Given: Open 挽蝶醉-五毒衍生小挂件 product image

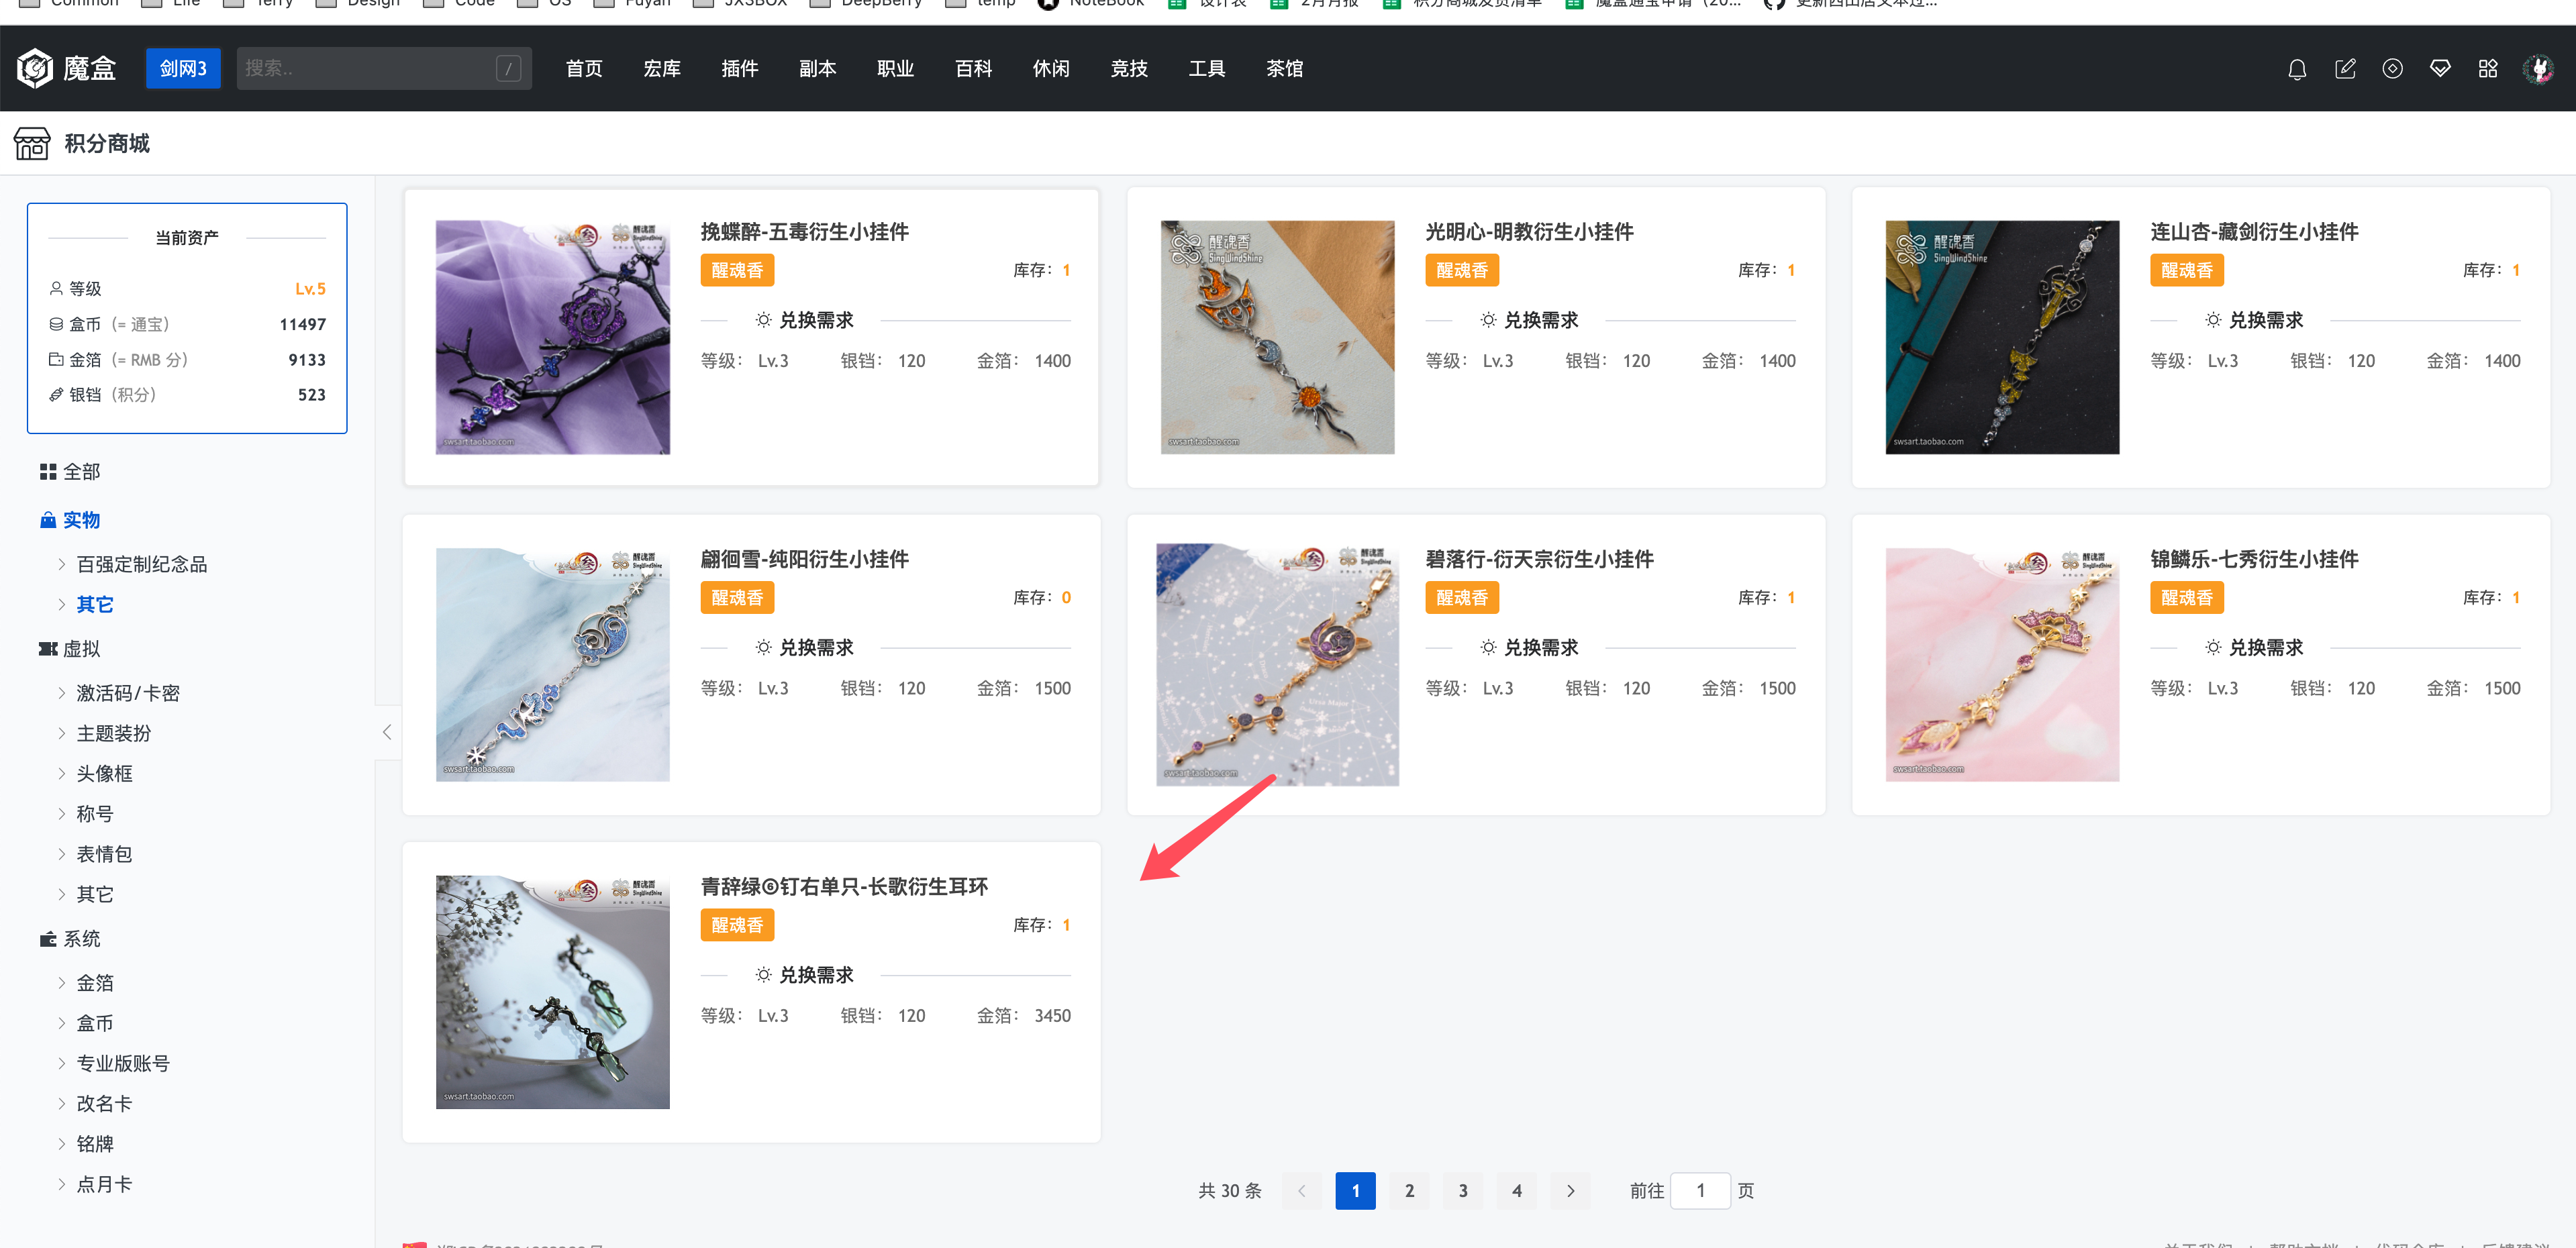Looking at the screenshot, I should click(553, 337).
